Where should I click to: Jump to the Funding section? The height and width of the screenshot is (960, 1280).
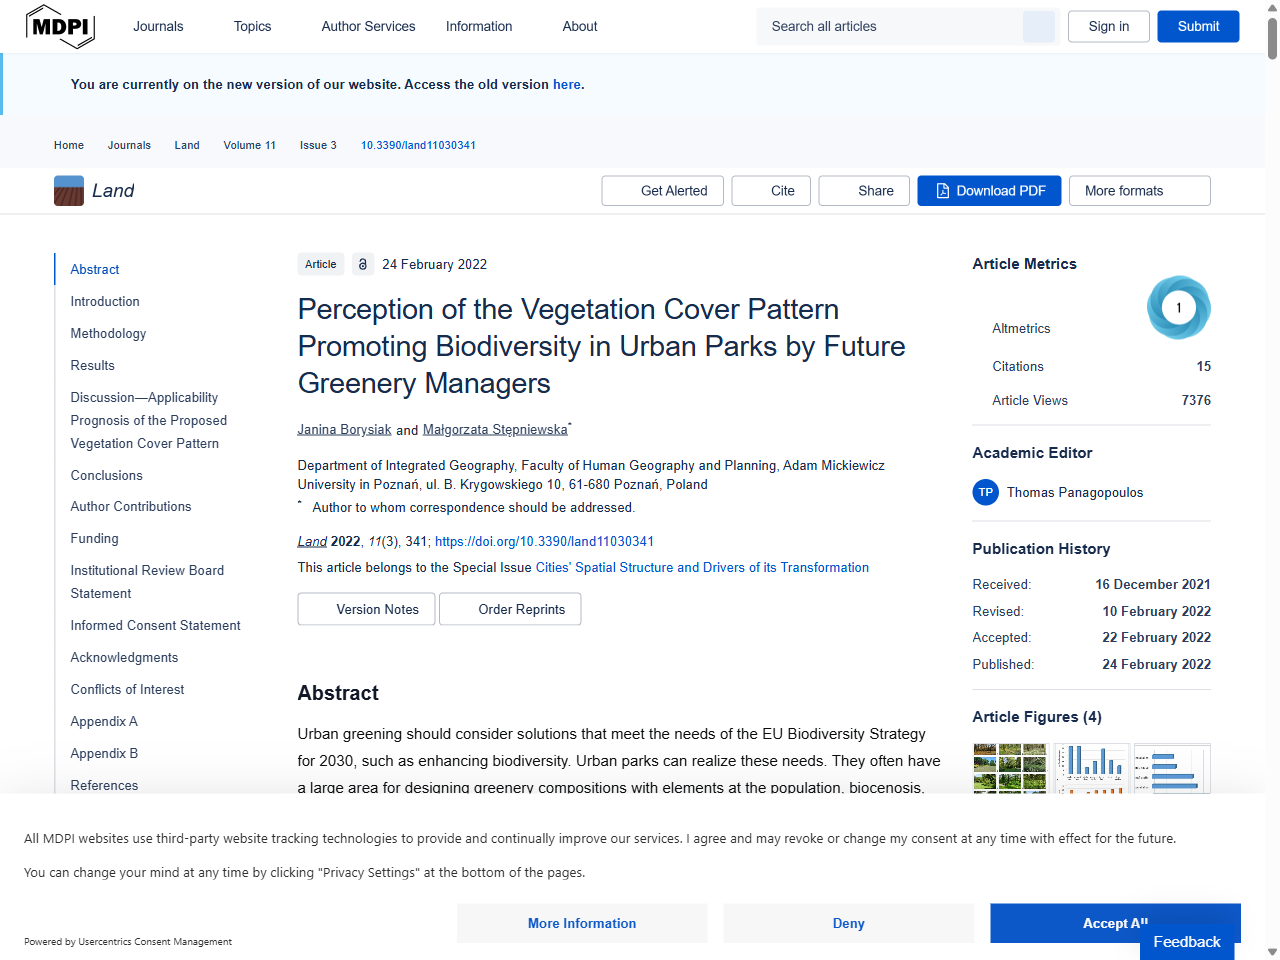[94, 538]
